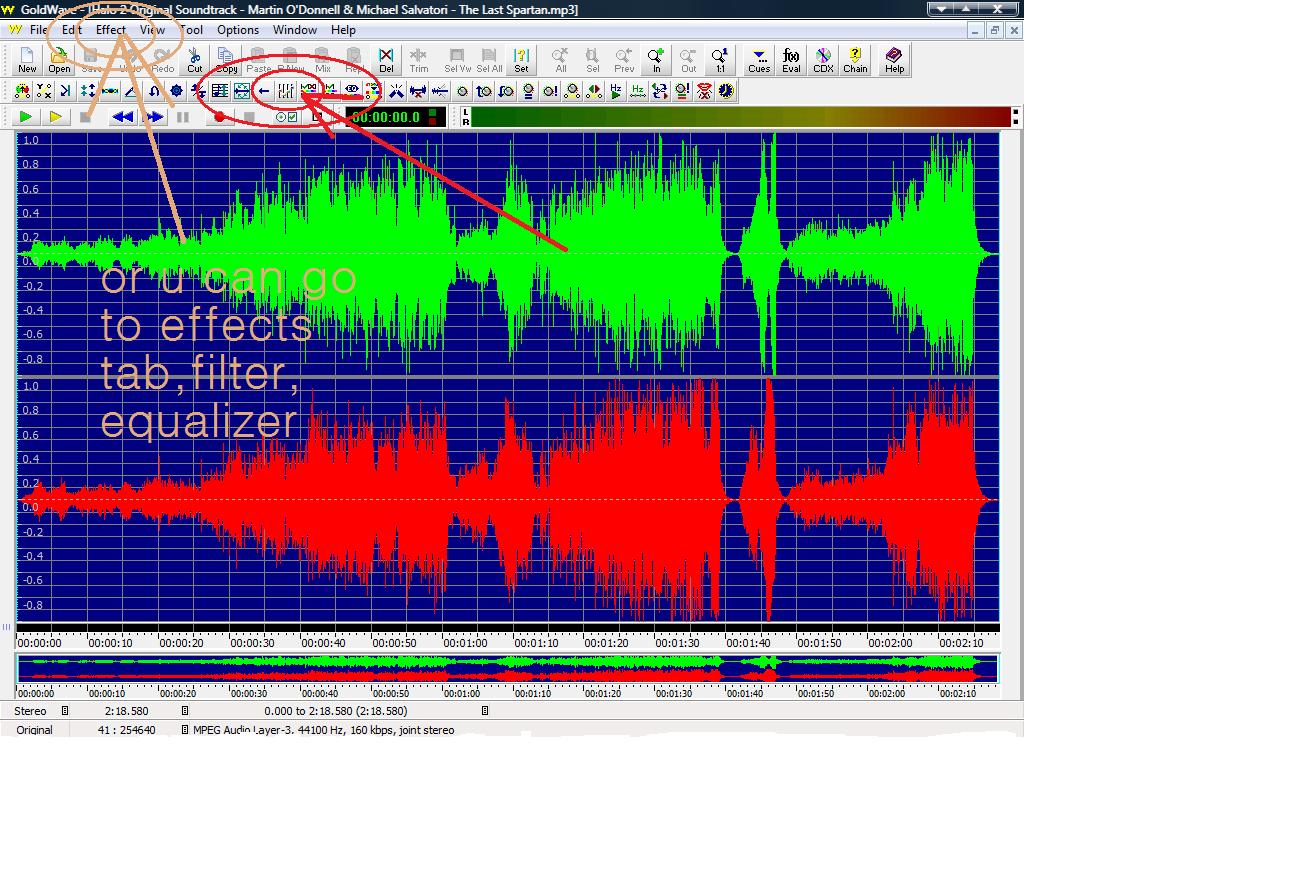Open the File menu

pos(38,30)
